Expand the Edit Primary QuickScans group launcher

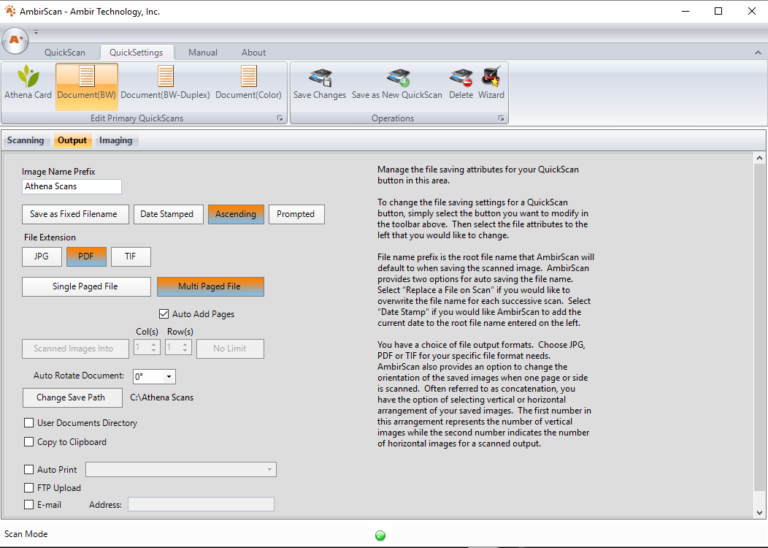(279, 119)
